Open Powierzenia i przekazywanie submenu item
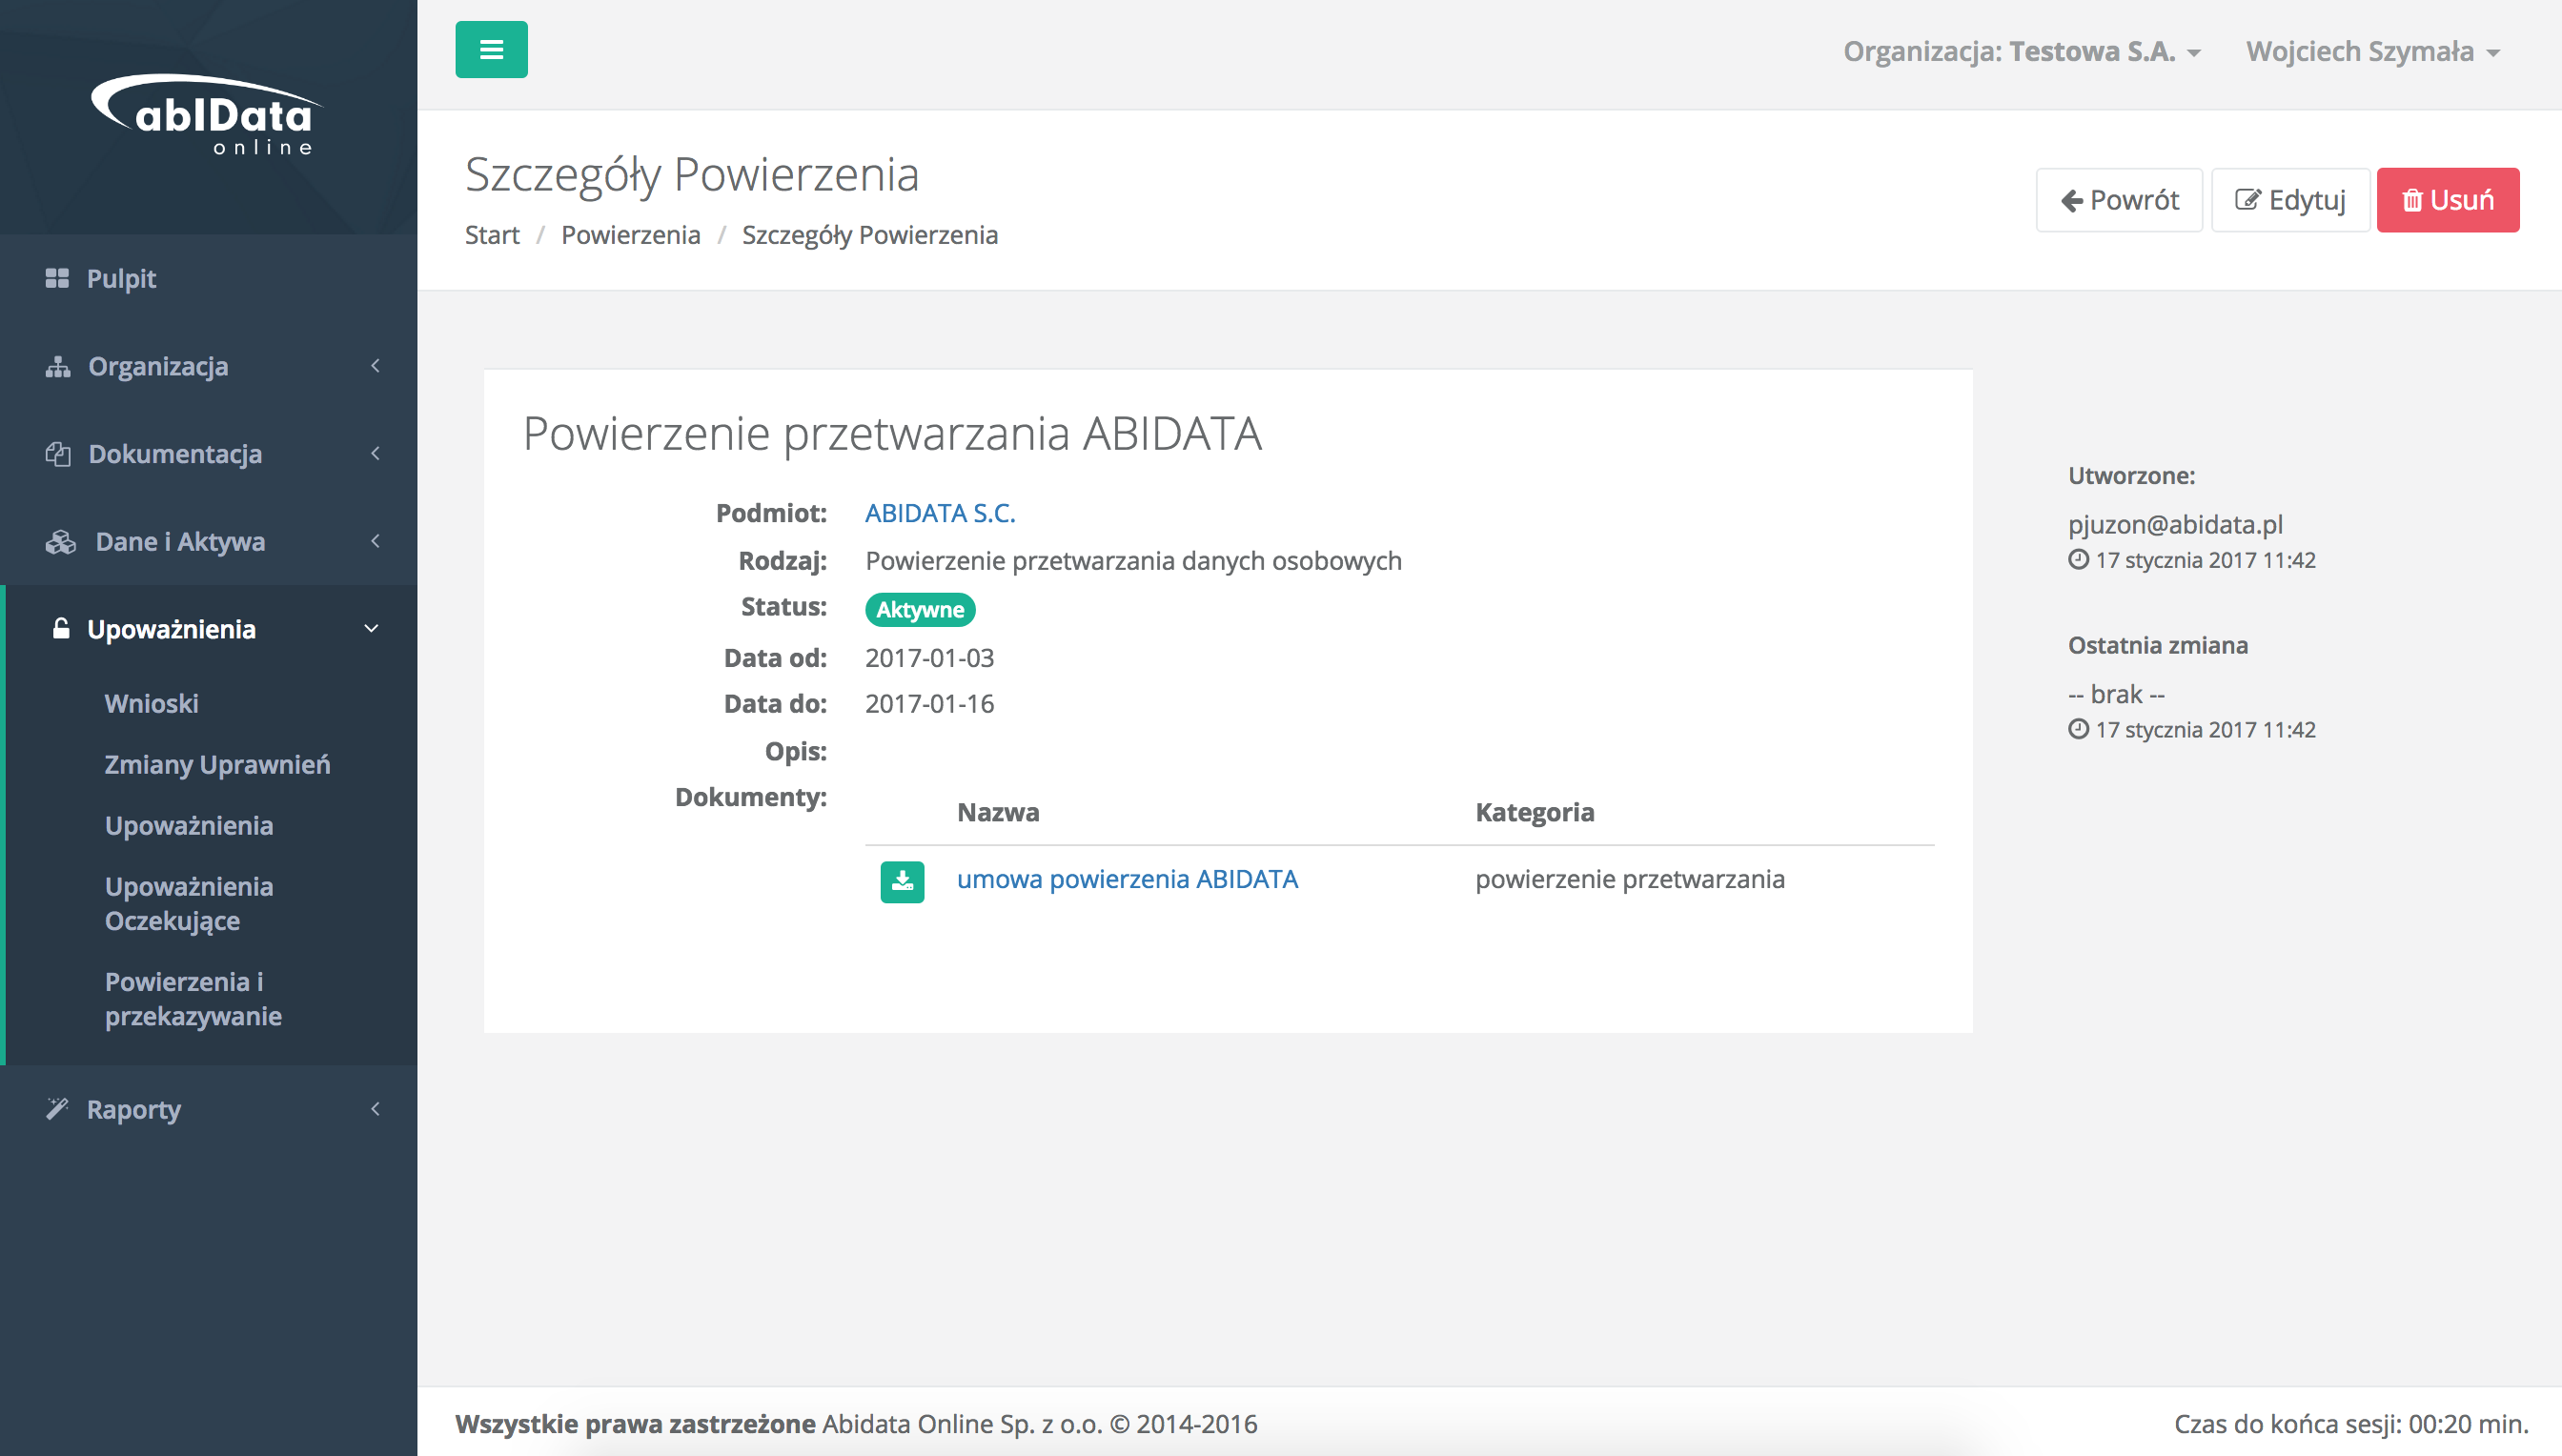 tap(193, 999)
